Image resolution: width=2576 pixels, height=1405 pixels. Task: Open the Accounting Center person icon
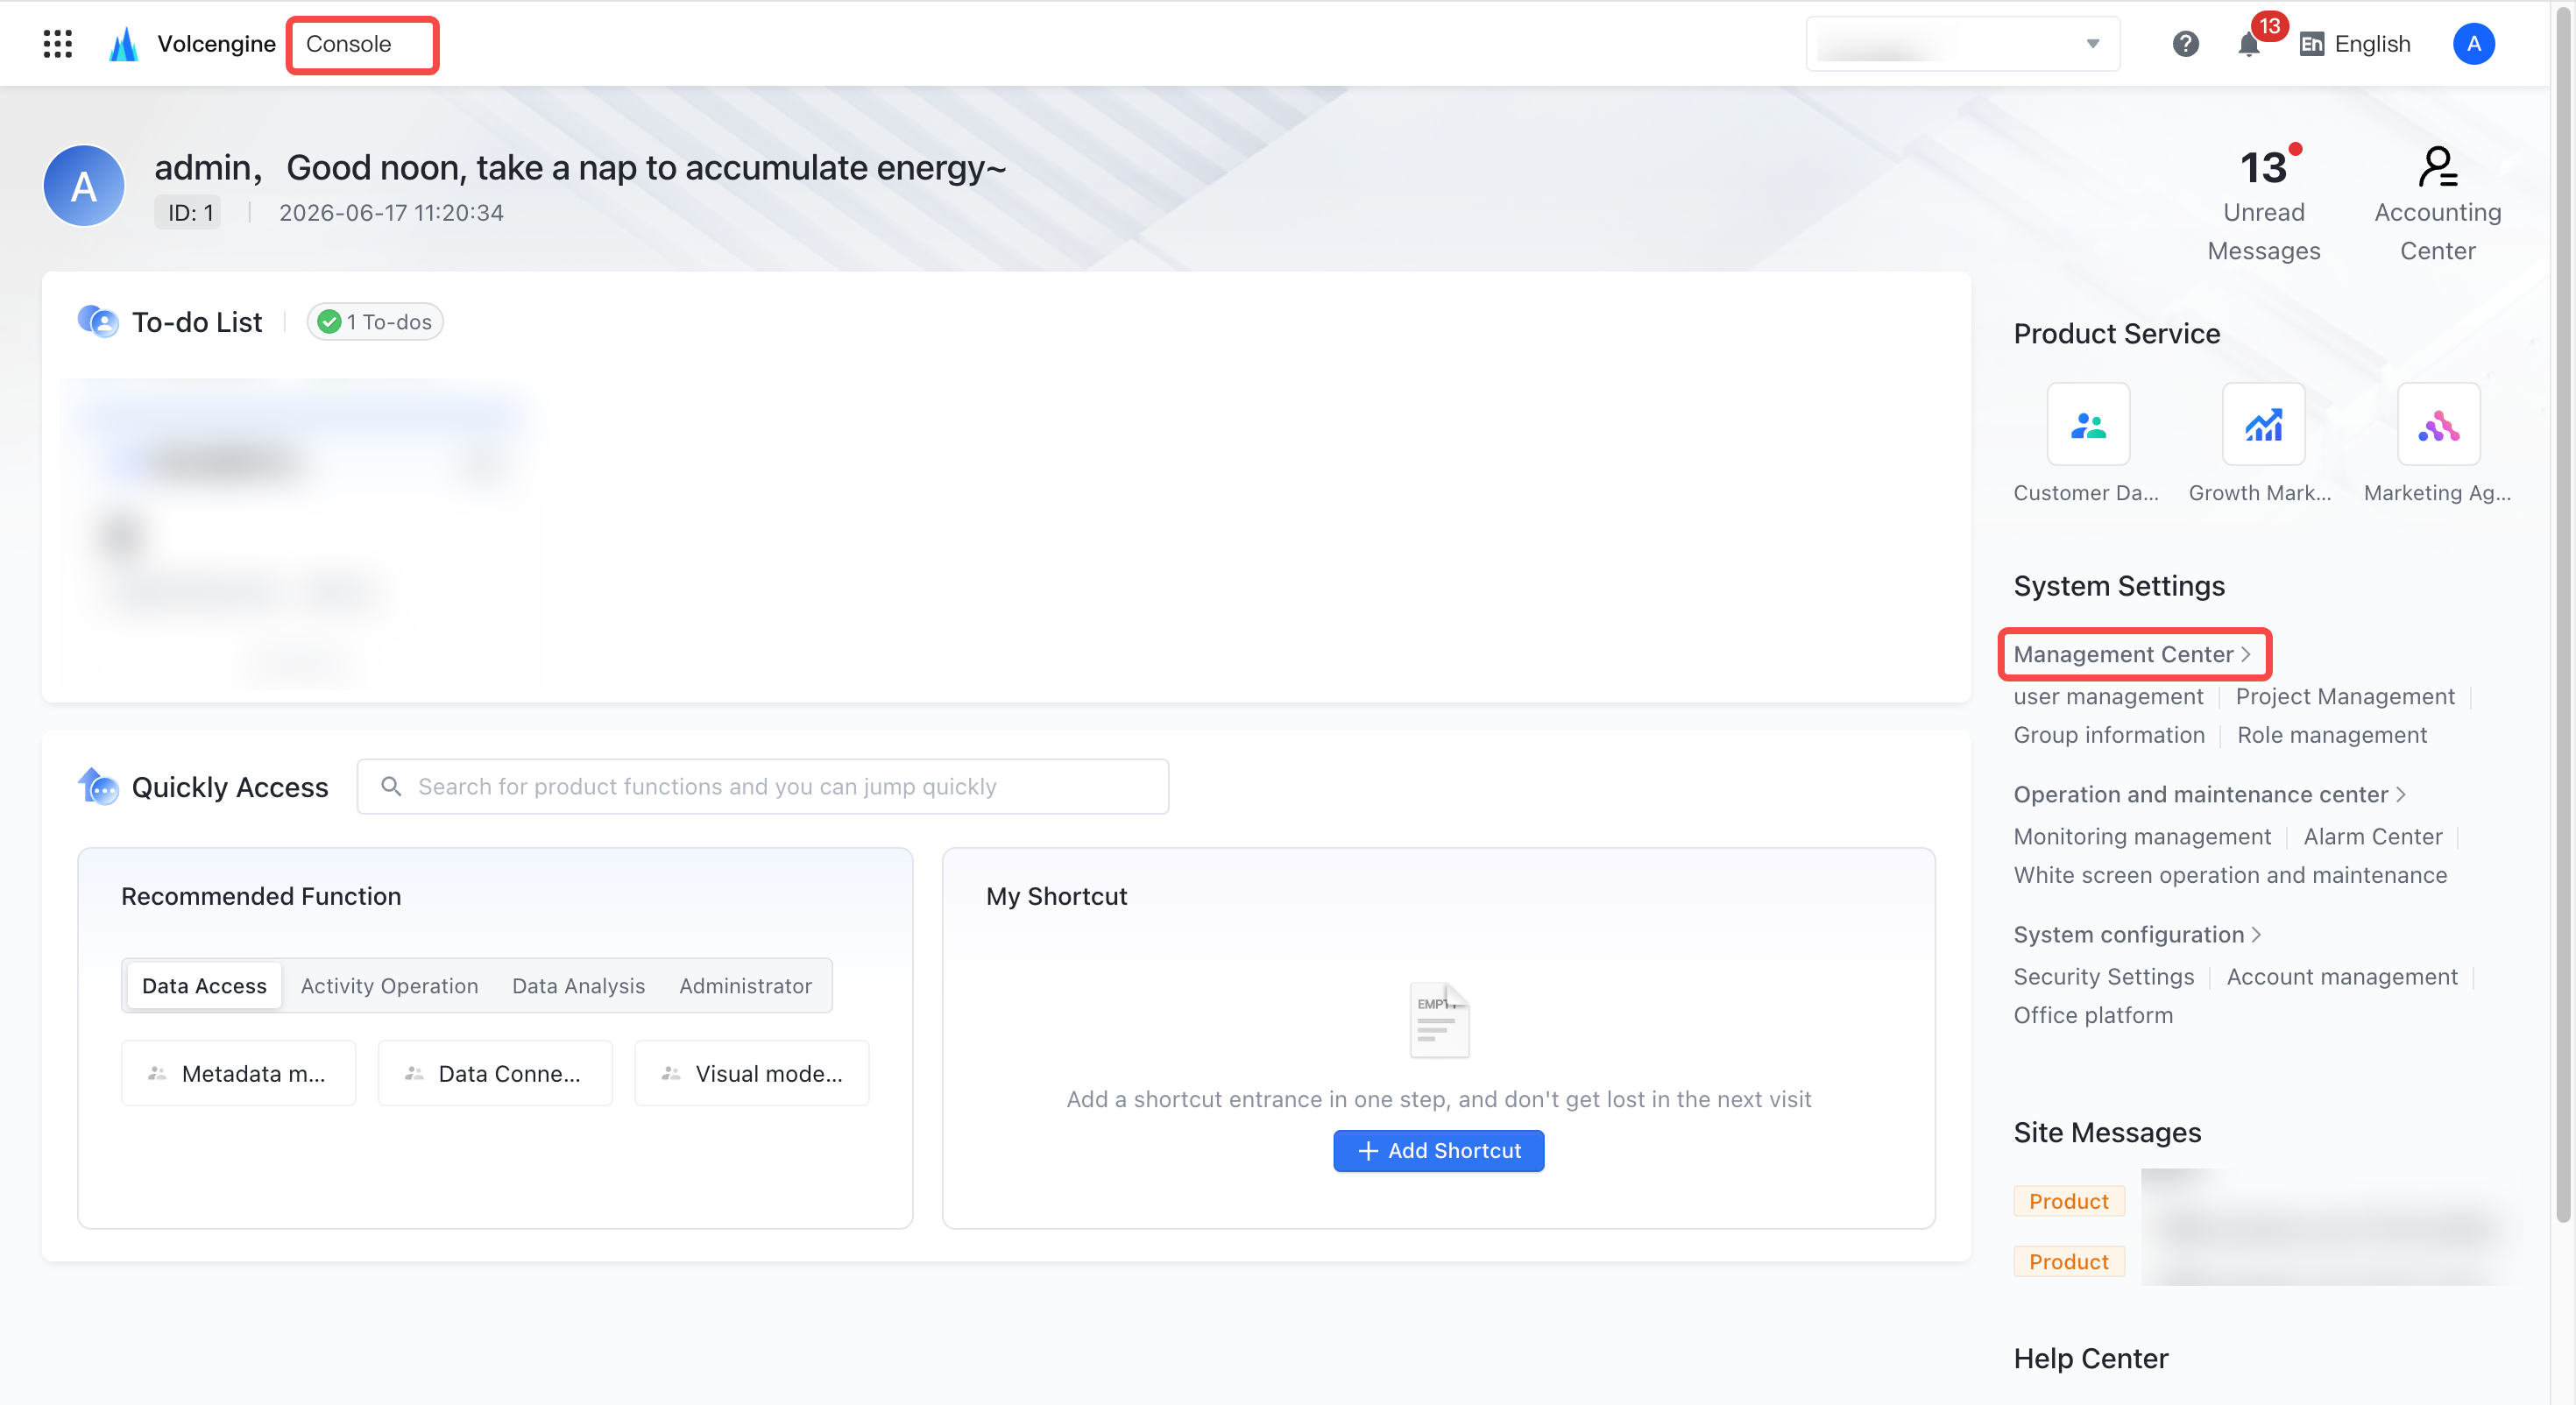2438,166
